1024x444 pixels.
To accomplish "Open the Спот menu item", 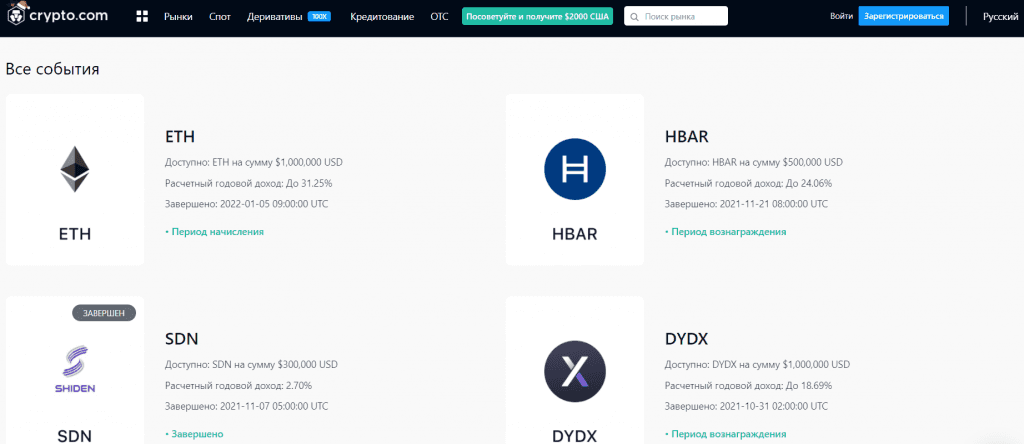I will [220, 16].
